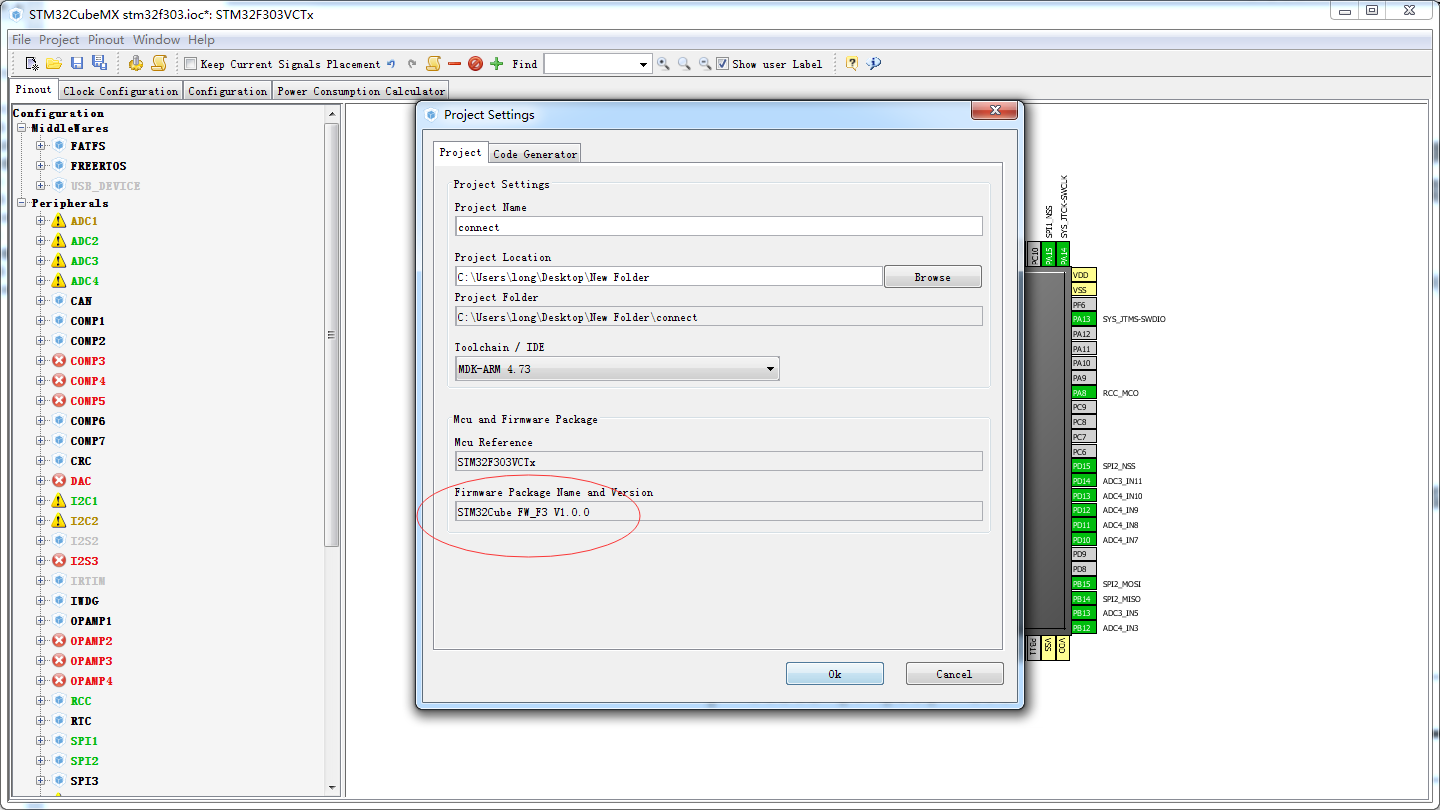Toggle the Show user Label checkbox
This screenshot has width=1440, height=810.
click(x=723, y=64)
